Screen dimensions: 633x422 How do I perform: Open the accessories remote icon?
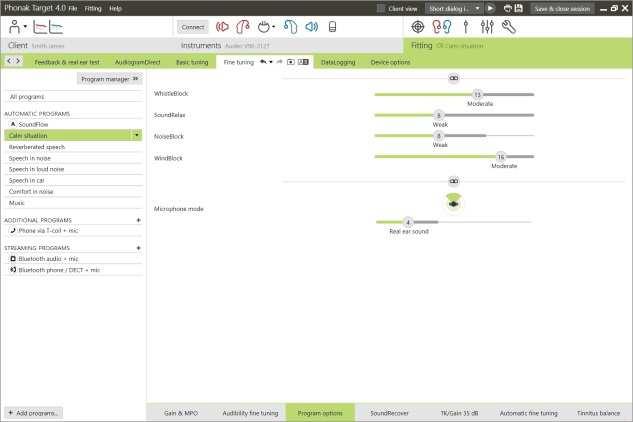coord(332,27)
